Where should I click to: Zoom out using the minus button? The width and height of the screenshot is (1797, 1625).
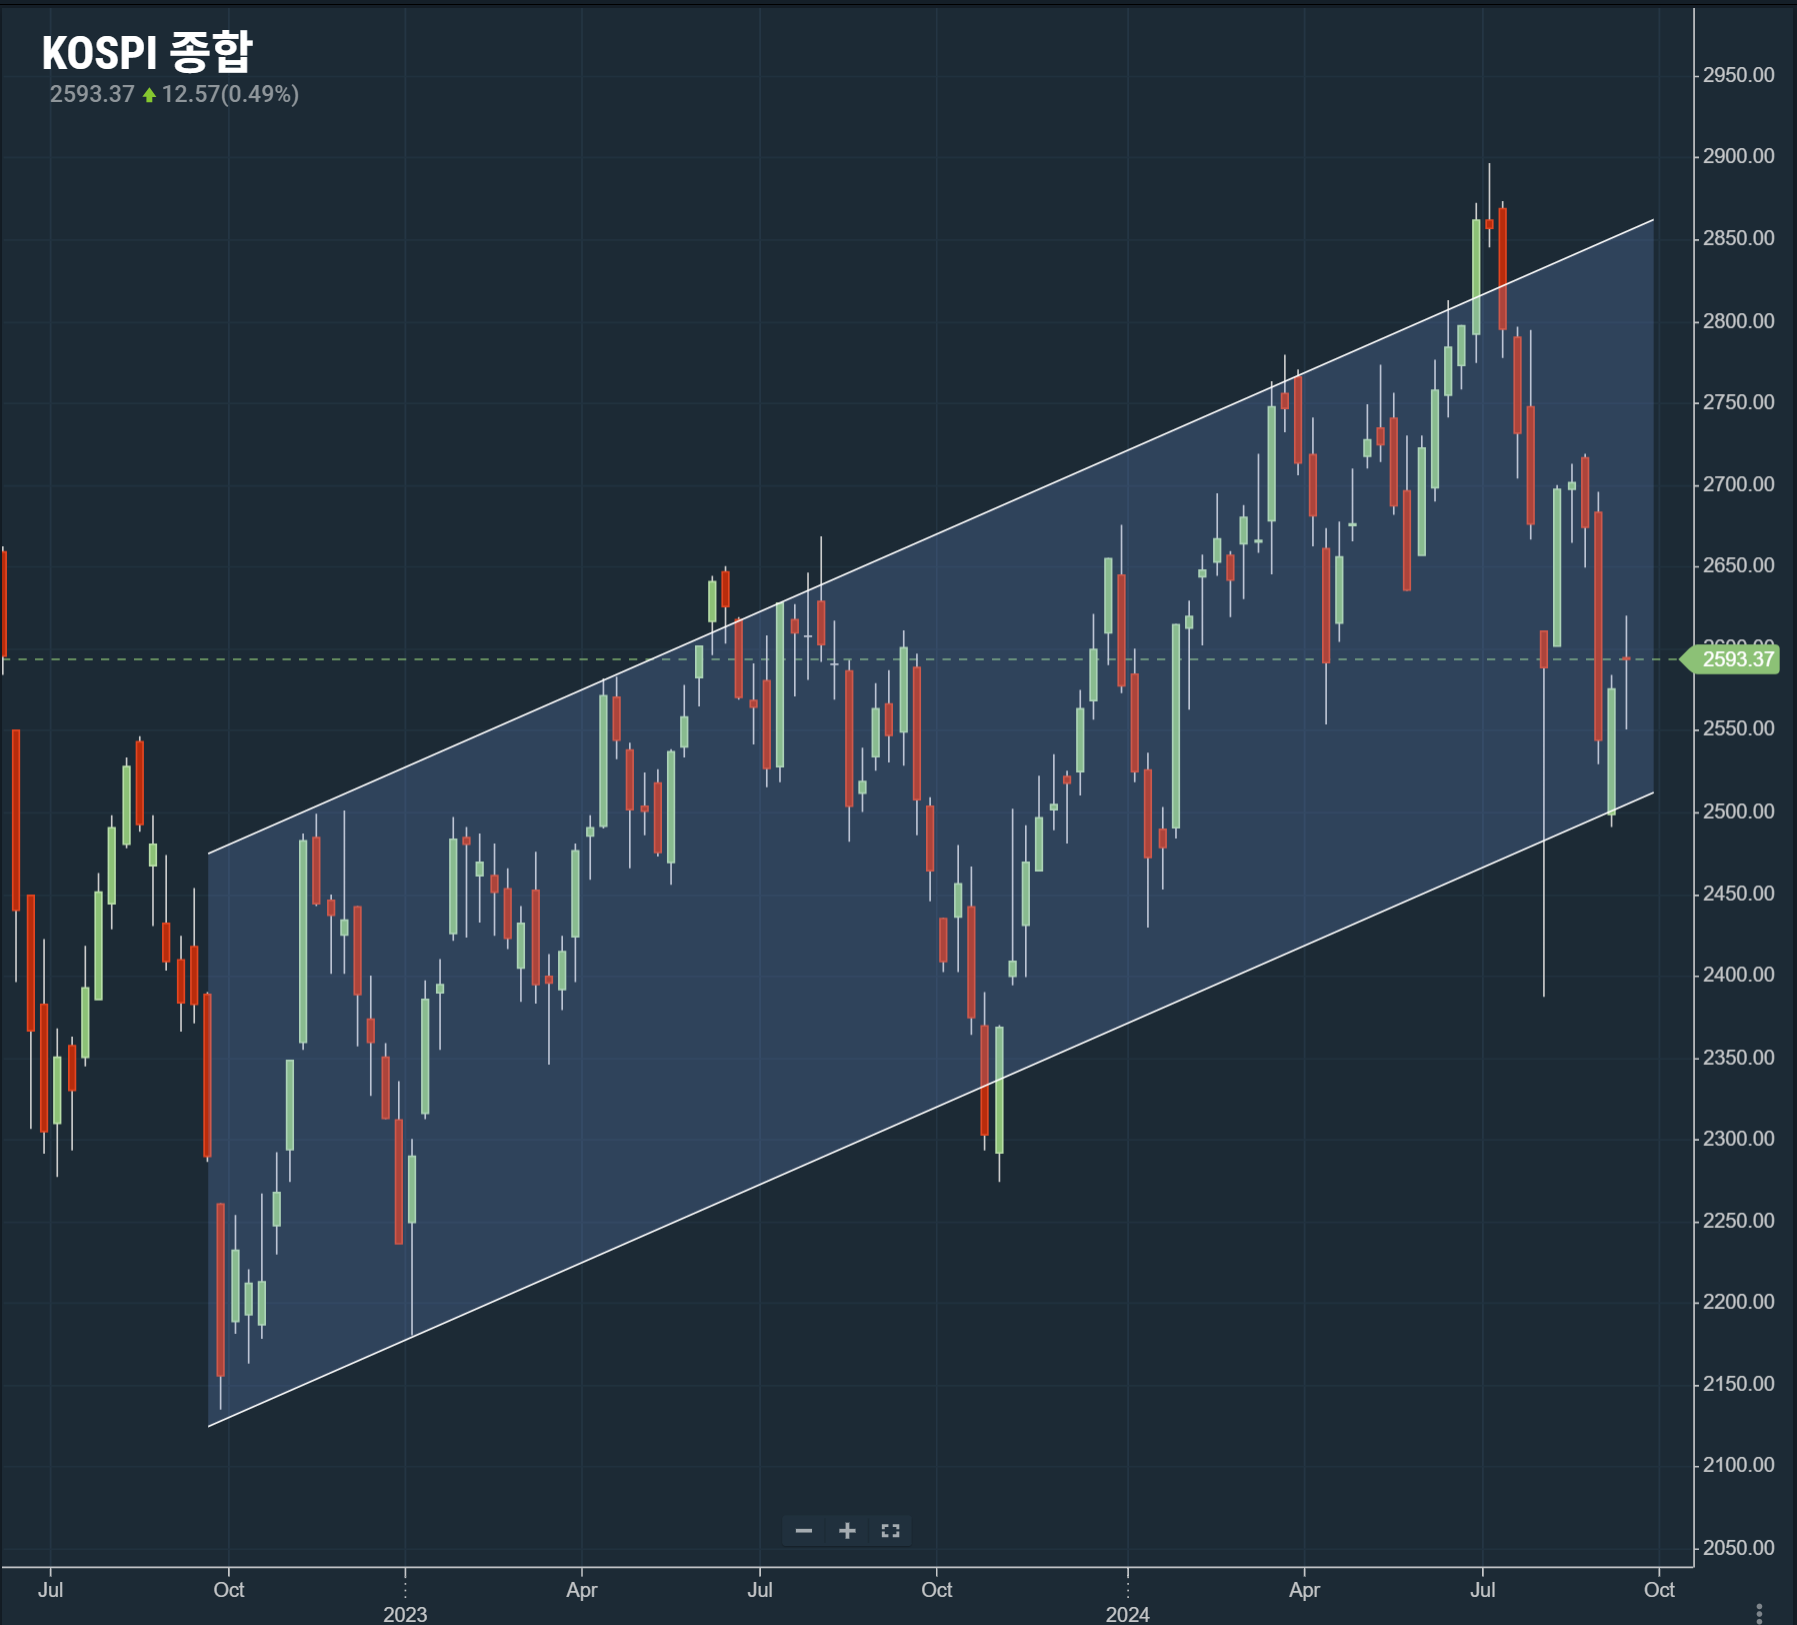click(803, 1531)
